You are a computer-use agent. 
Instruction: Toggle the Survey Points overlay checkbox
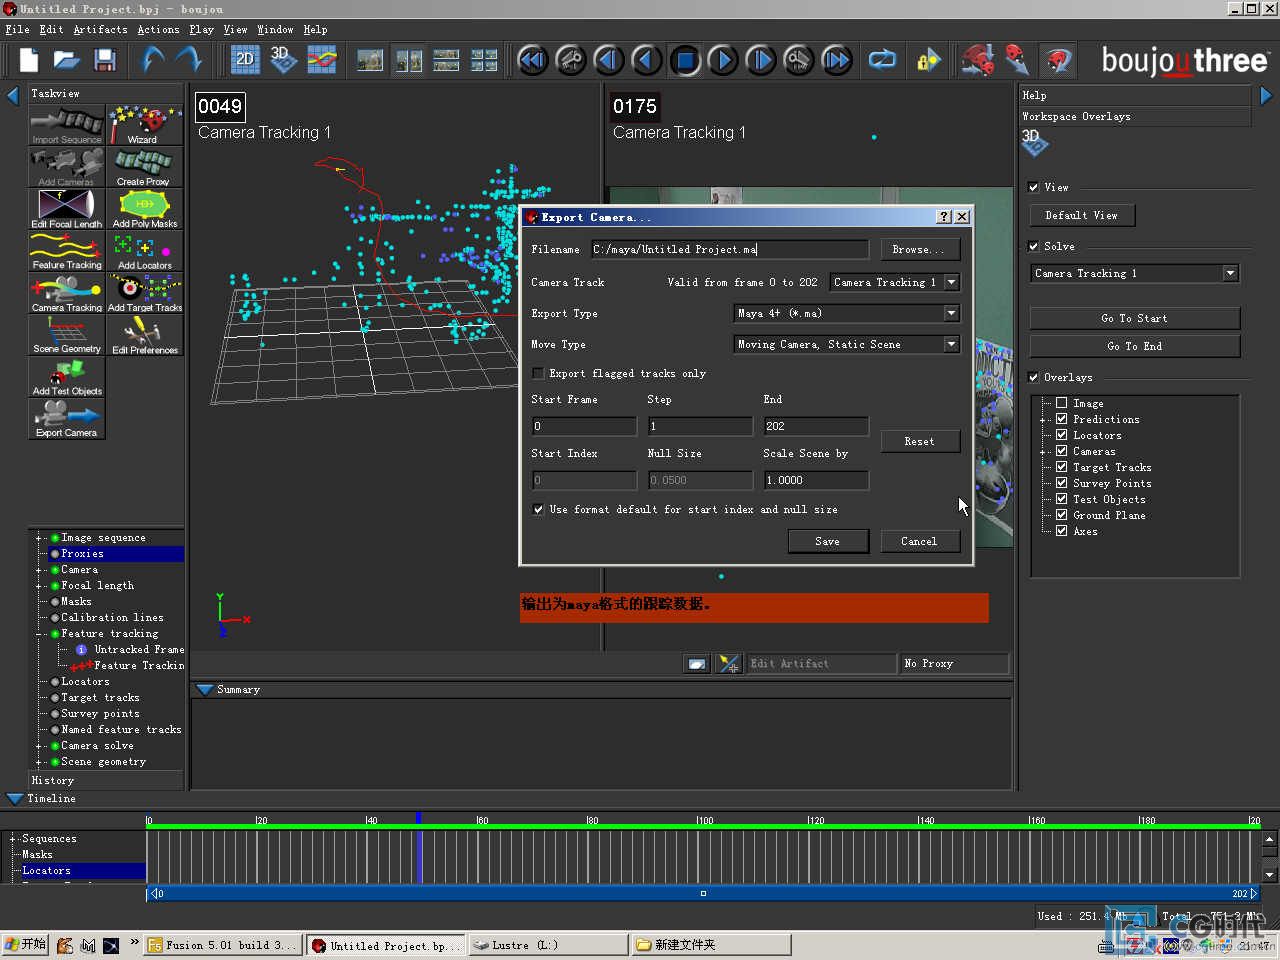point(1061,483)
